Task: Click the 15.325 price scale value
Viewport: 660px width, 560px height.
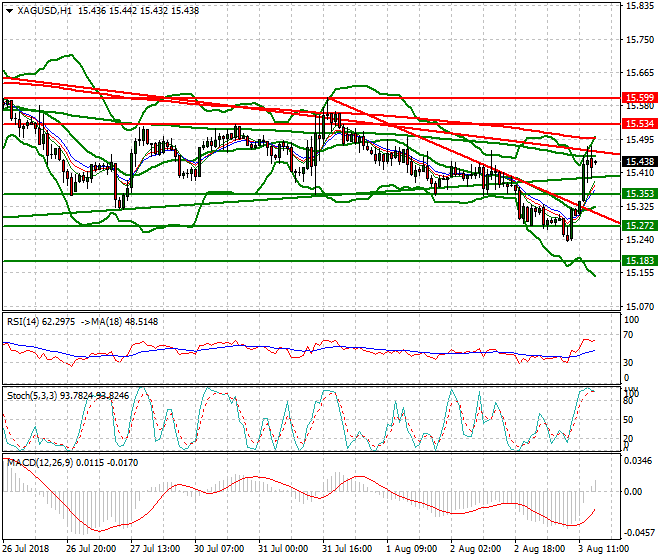Action: click(x=640, y=207)
